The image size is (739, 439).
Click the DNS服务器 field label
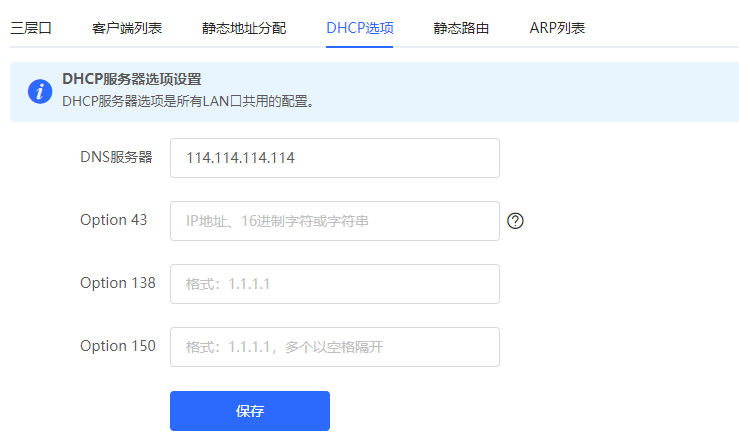116,157
